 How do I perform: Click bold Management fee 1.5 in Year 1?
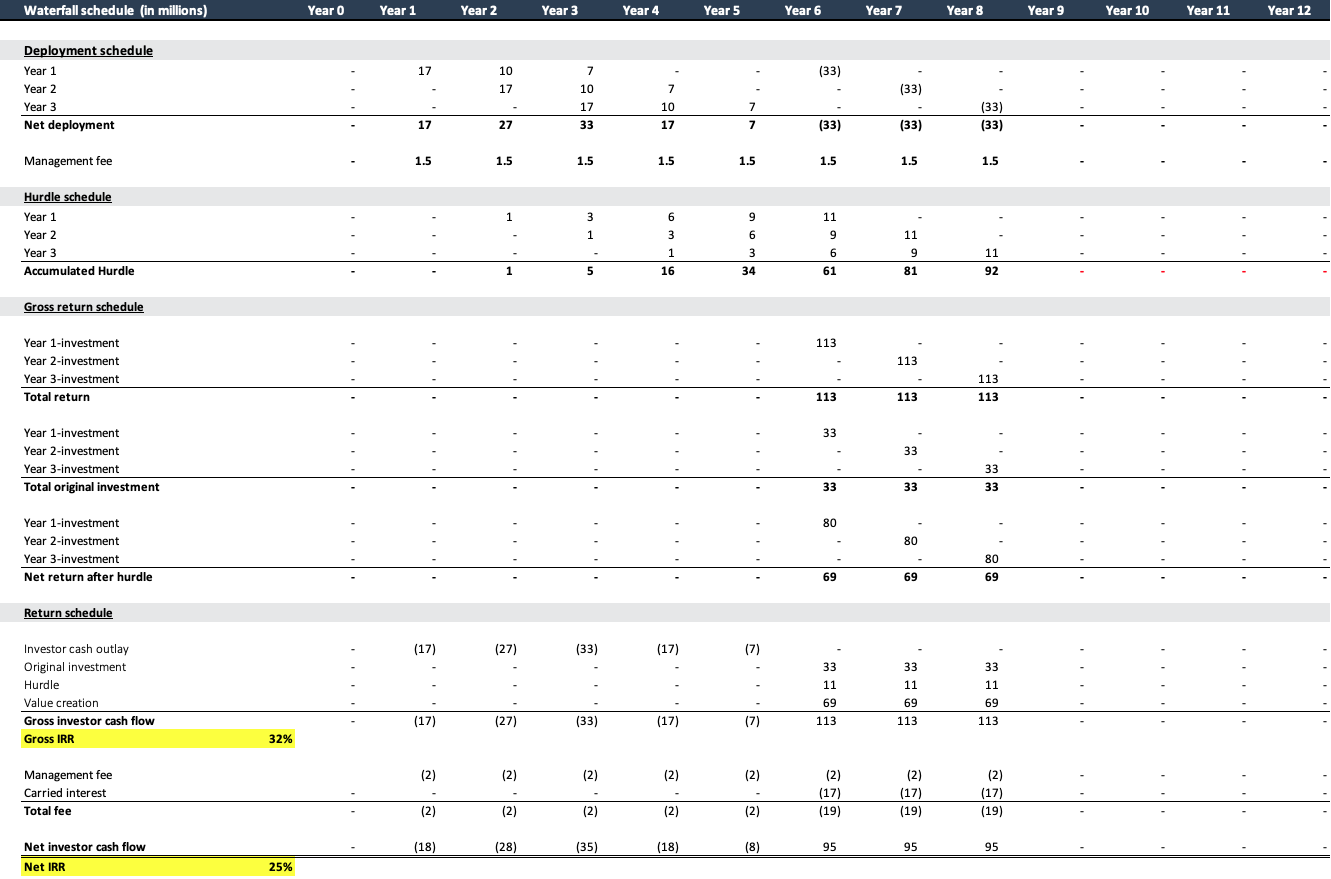pyautogui.click(x=423, y=161)
